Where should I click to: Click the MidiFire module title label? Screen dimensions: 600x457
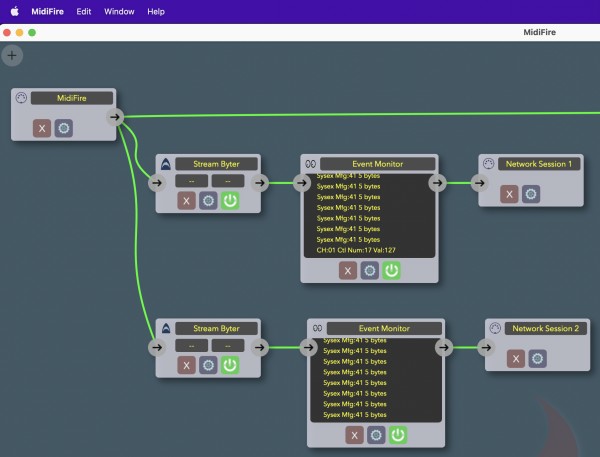(72, 98)
